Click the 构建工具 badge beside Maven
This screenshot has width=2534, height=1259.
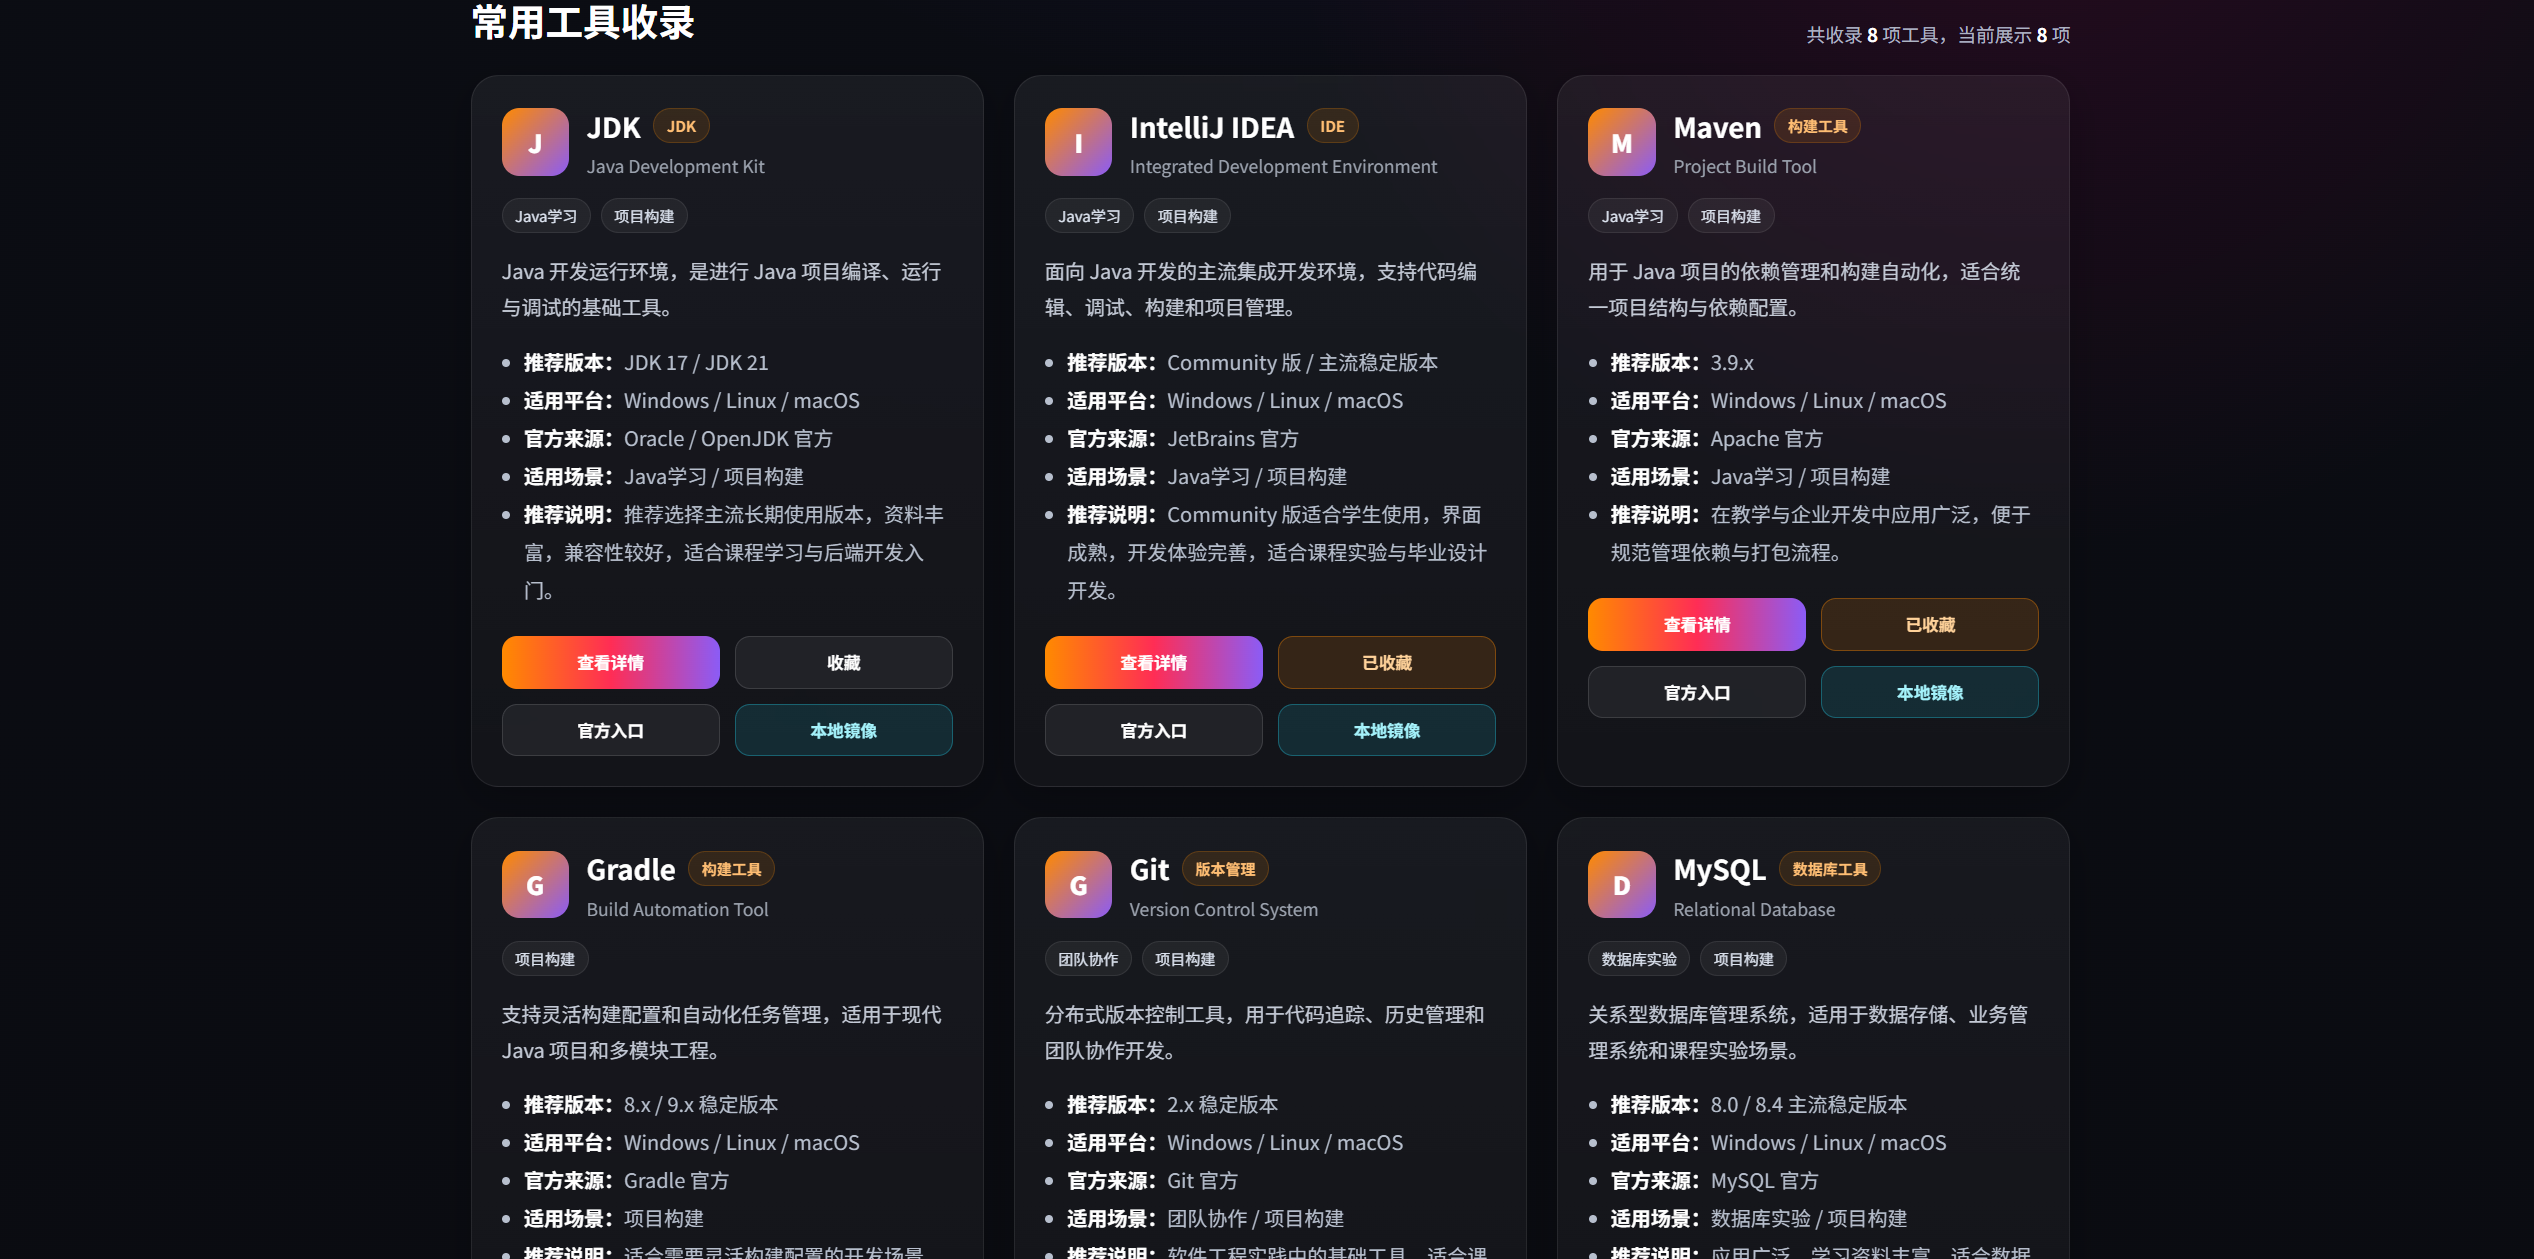tap(1817, 126)
